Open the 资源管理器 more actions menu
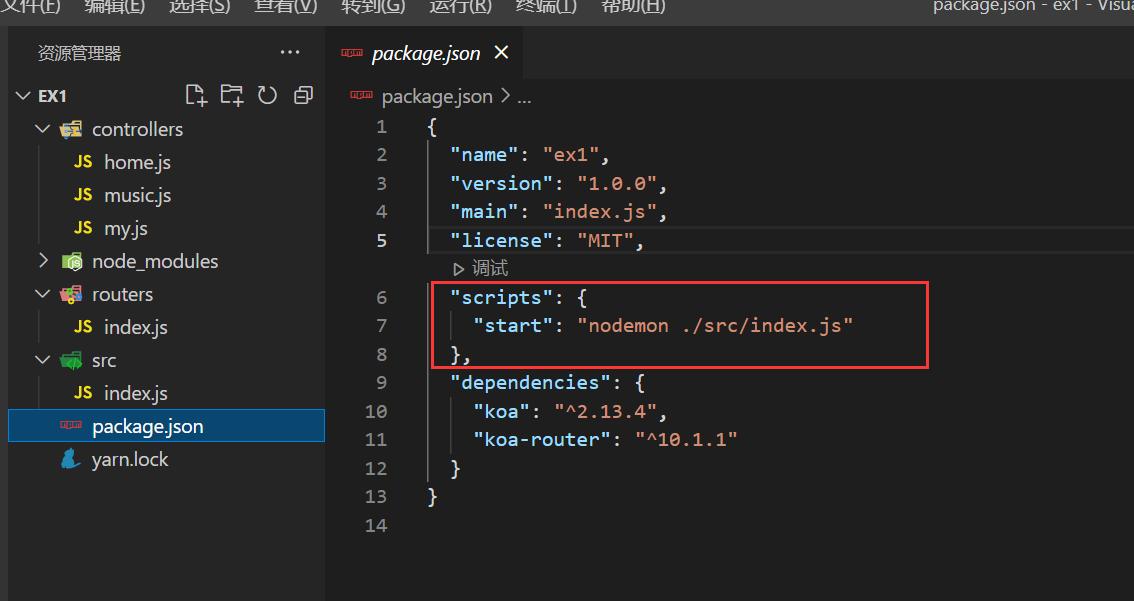Viewport: 1134px width, 601px height. pyautogui.click(x=290, y=52)
